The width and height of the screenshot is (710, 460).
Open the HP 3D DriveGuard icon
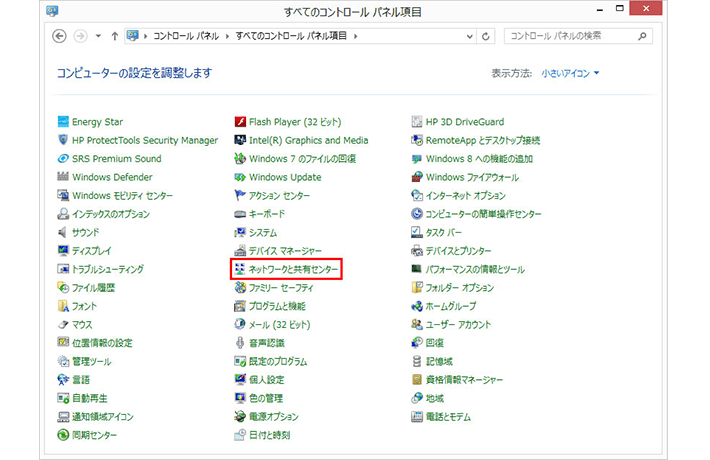pyautogui.click(x=417, y=122)
